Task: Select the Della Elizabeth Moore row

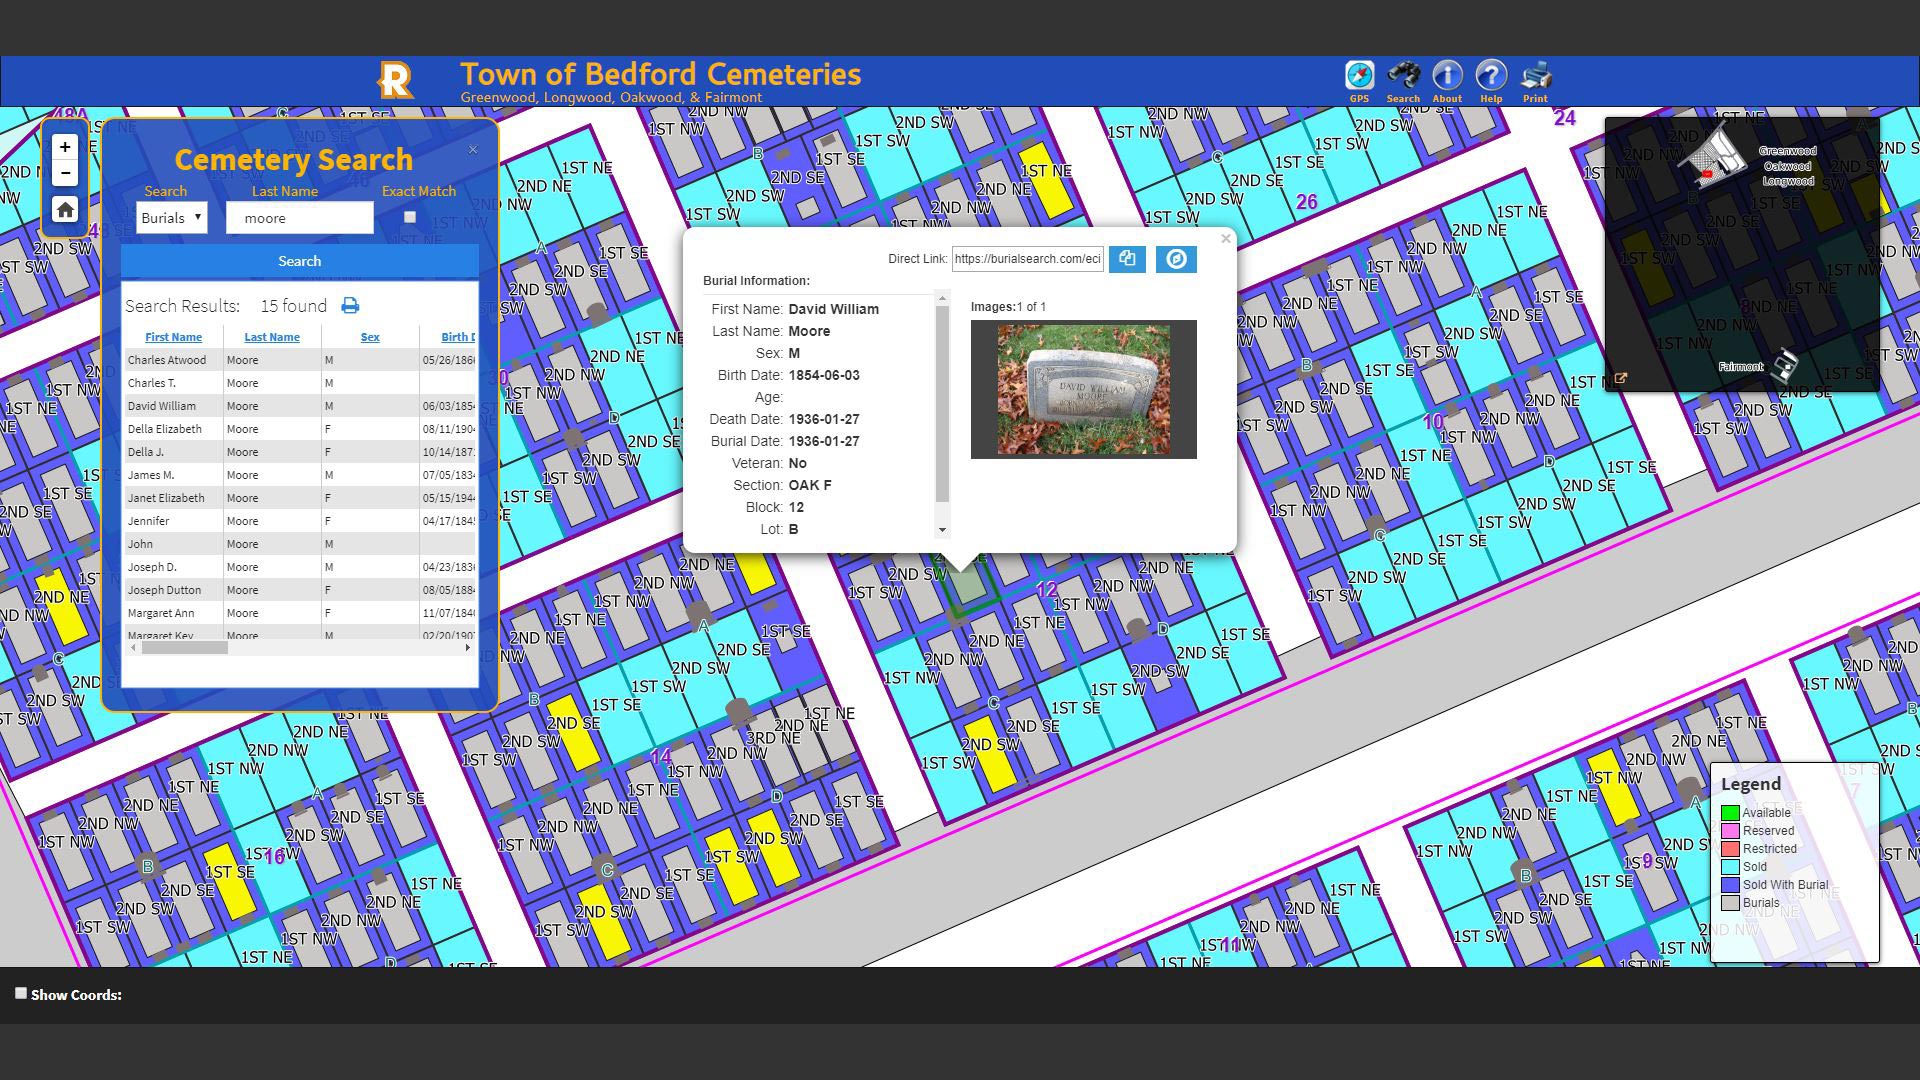Action: pos(300,429)
